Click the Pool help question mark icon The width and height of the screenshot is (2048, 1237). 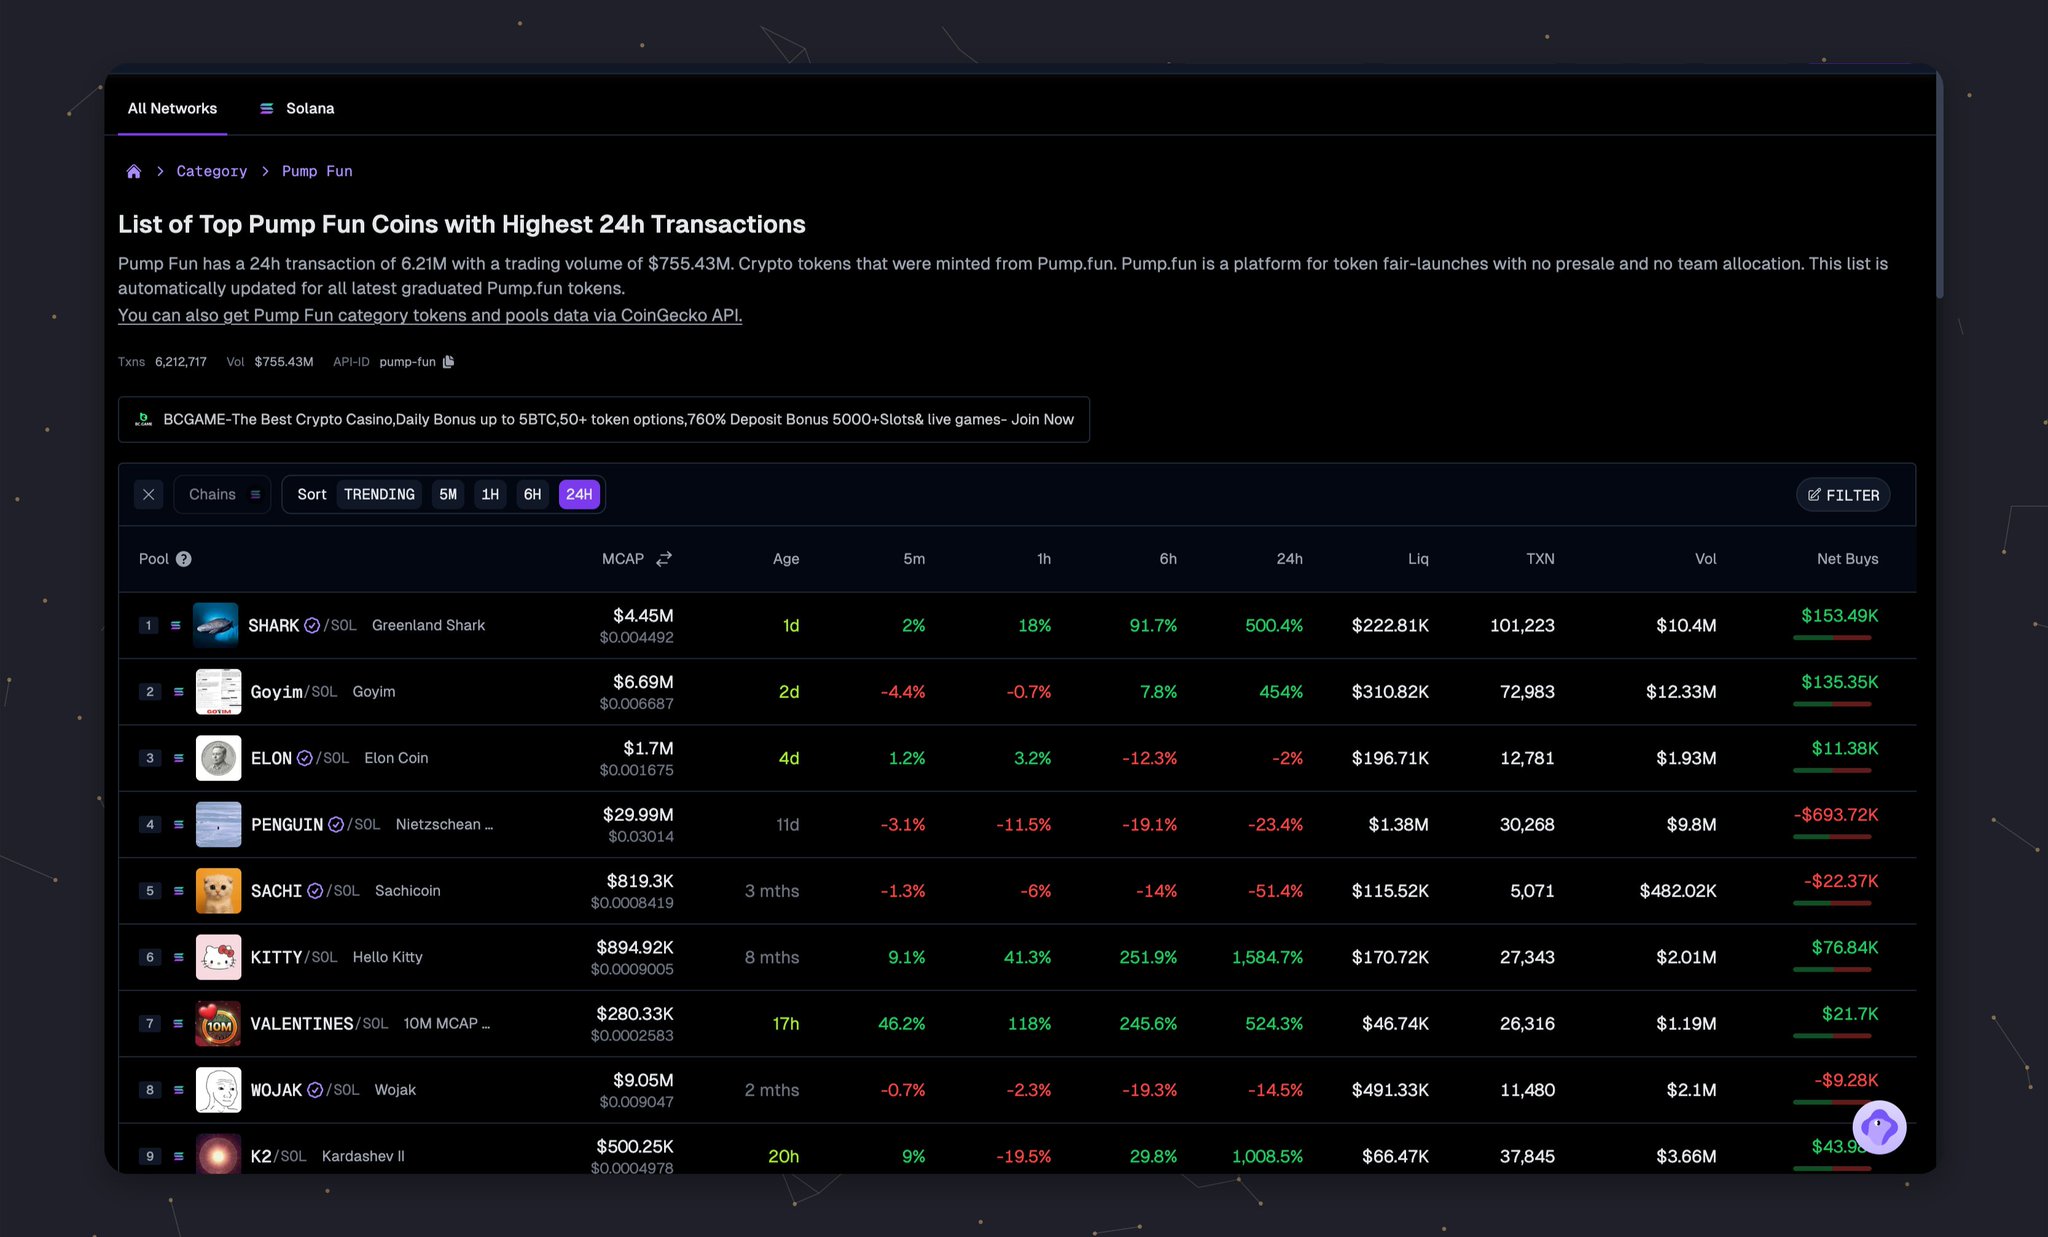[x=184, y=559]
